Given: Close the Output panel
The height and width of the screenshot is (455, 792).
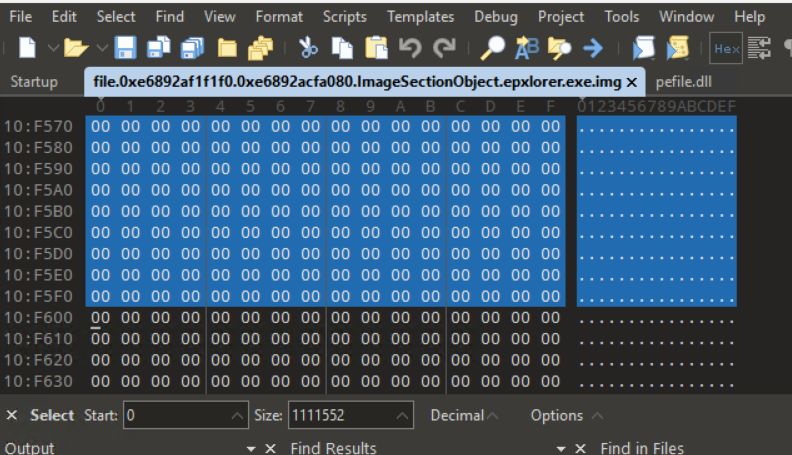Looking at the screenshot, I should [x=270, y=448].
